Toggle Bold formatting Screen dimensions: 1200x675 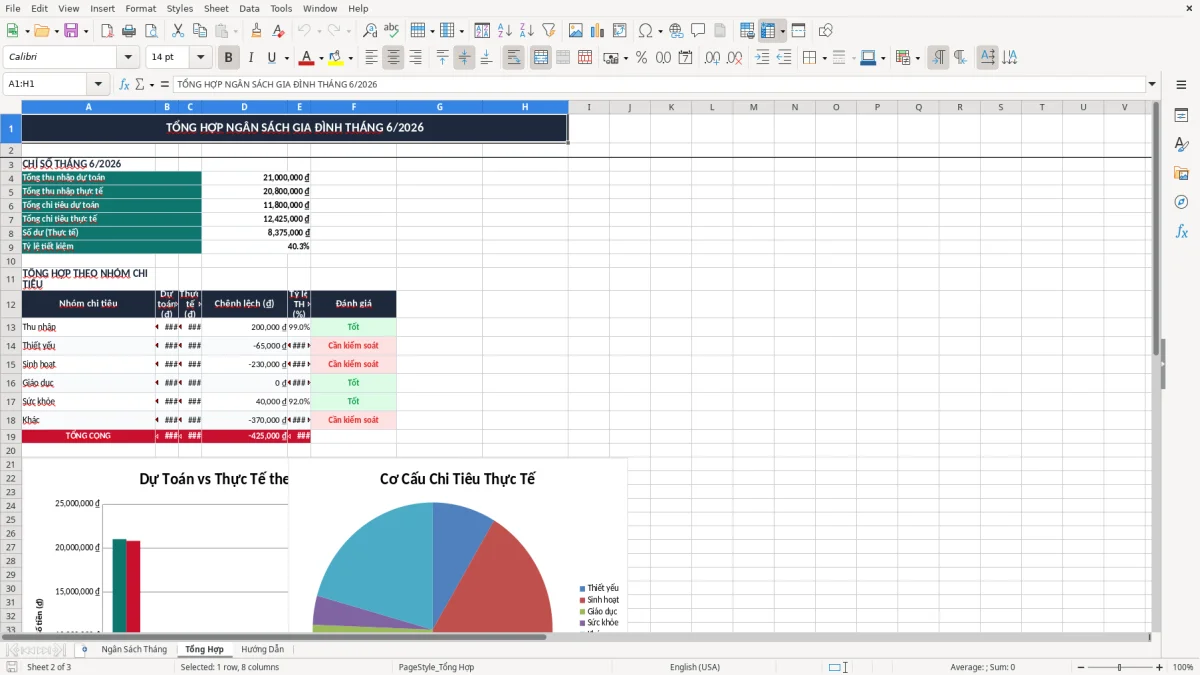coord(228,58)
